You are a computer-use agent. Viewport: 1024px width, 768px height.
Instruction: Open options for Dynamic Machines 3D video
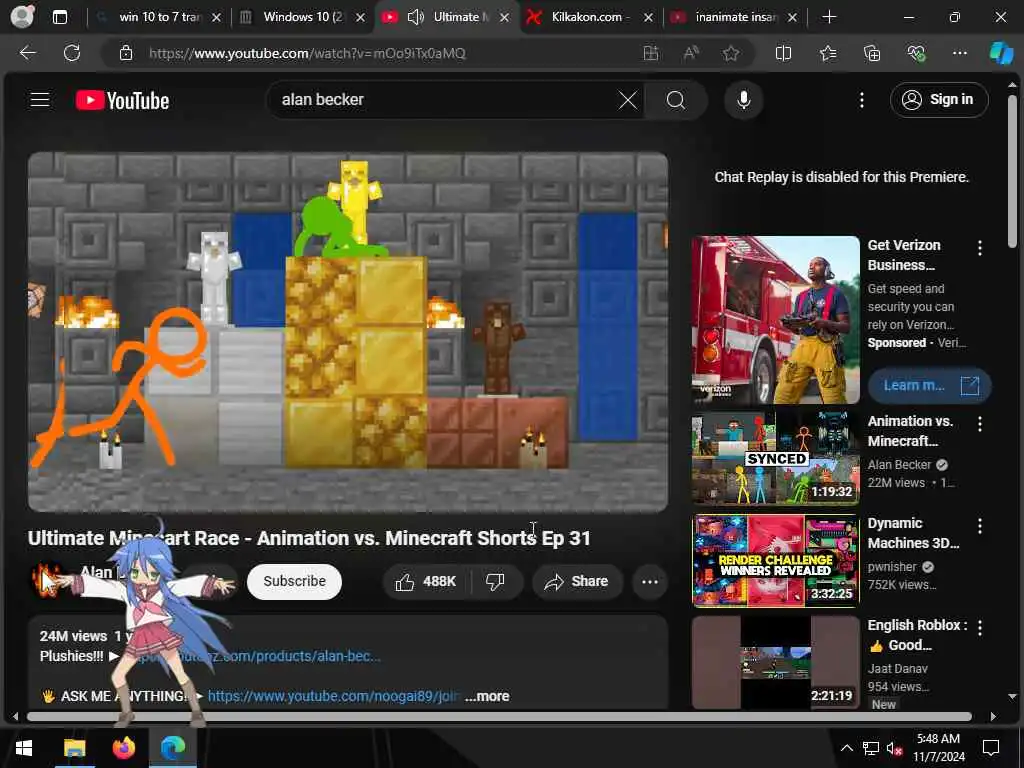point(980,526)
